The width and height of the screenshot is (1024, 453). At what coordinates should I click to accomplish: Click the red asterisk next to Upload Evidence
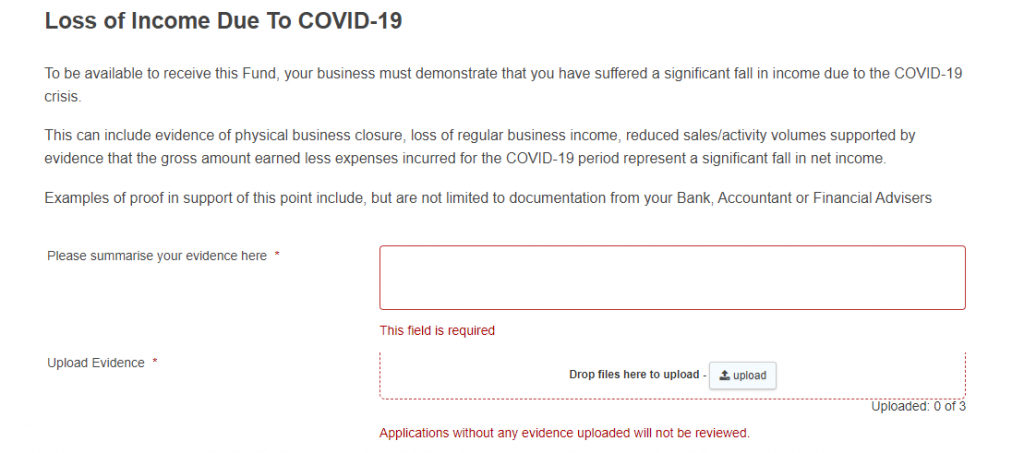(155, 363)
